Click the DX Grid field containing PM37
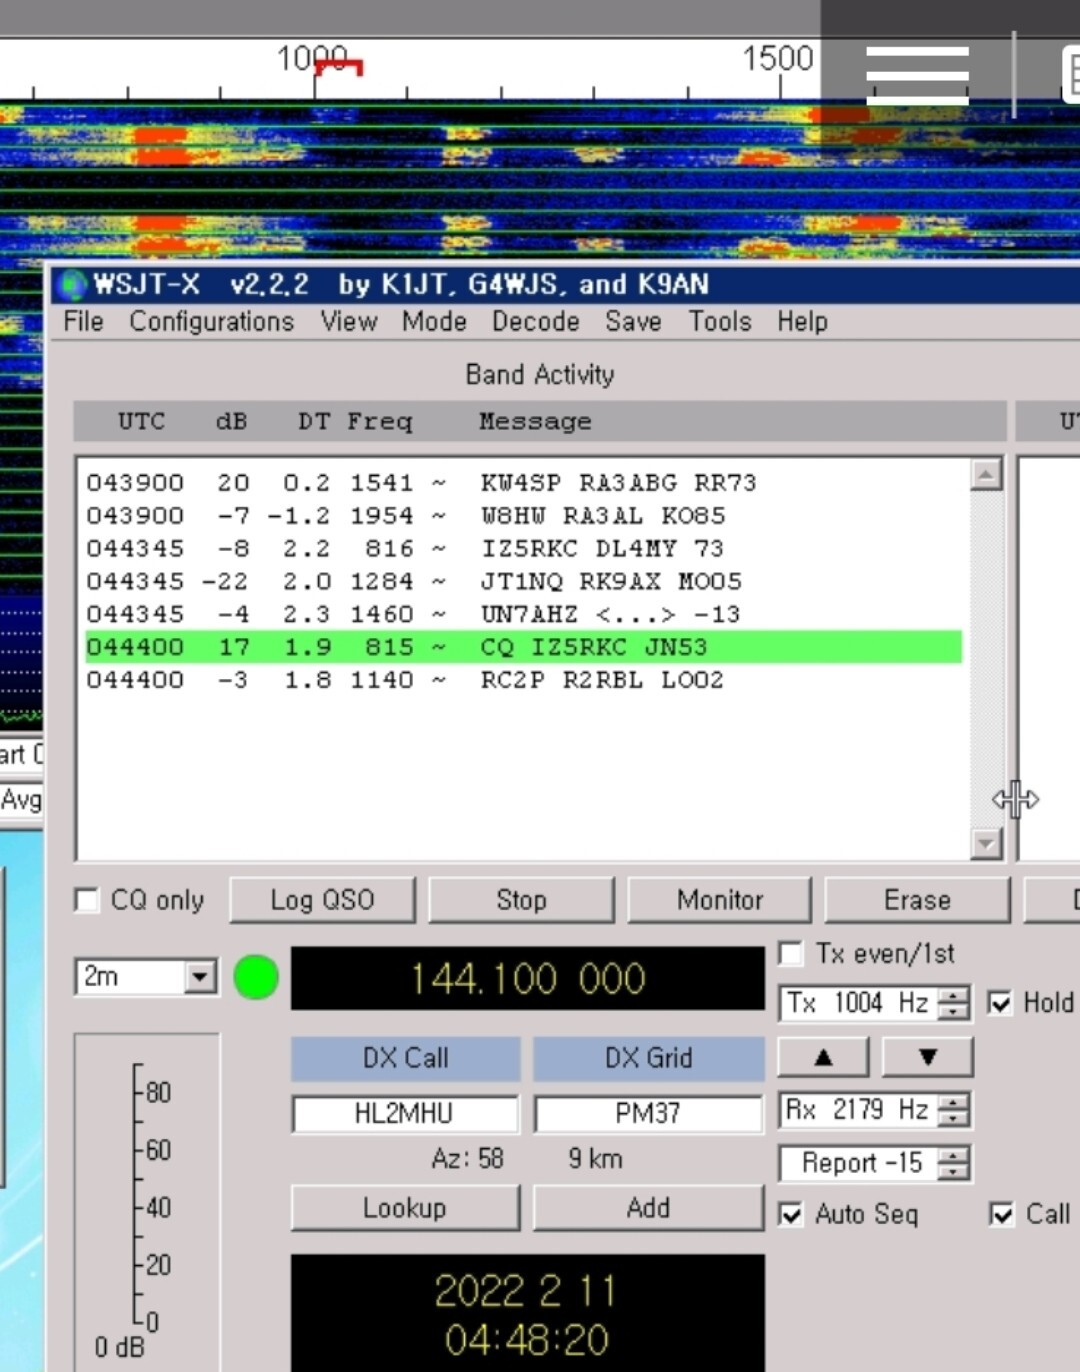1080x1372 pixels. 648,1113
